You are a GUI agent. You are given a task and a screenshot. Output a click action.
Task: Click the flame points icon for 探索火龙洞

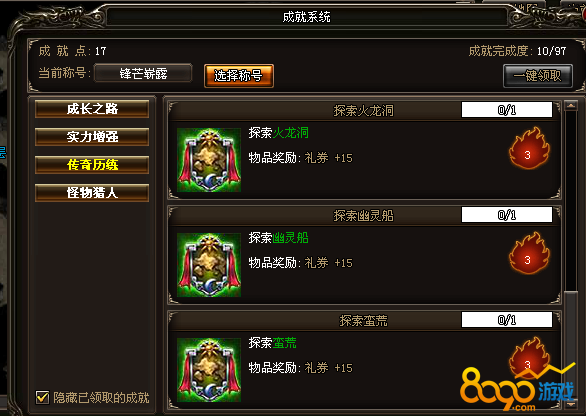point(529,148)
